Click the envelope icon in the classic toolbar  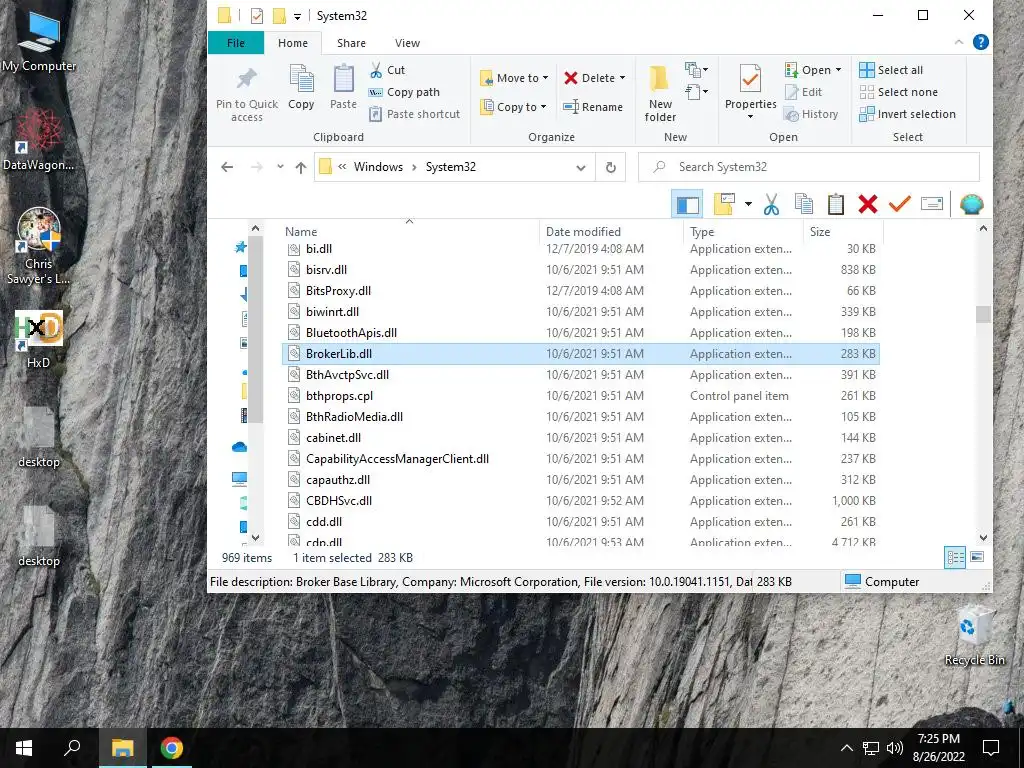[932, 204]
